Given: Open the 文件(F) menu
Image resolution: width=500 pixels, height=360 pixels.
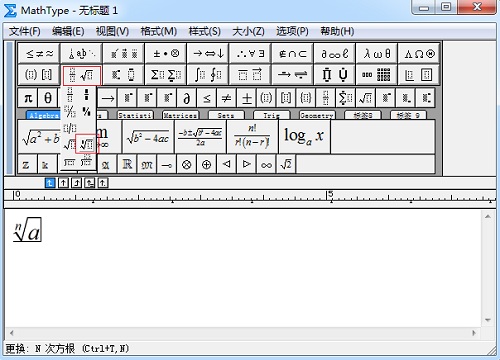Looking at the screenshot, I should pyautogui.click(x=24, y=31).
